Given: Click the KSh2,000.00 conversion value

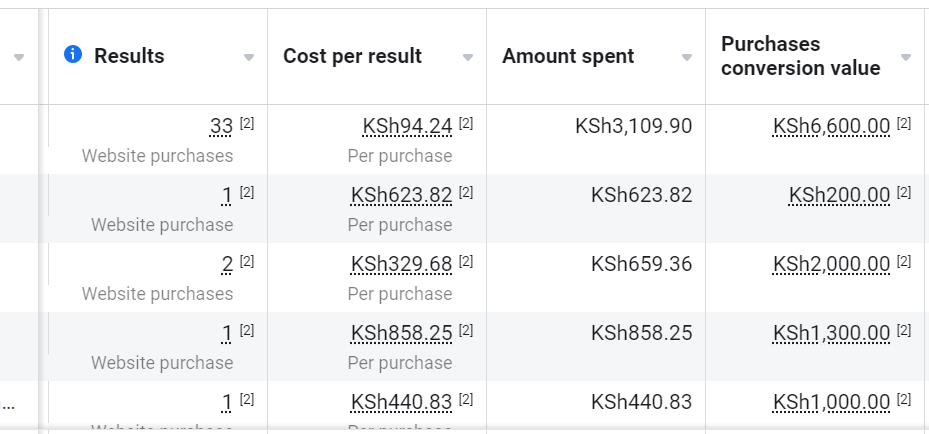Looking at the screenshot, I should click(831, 264).
